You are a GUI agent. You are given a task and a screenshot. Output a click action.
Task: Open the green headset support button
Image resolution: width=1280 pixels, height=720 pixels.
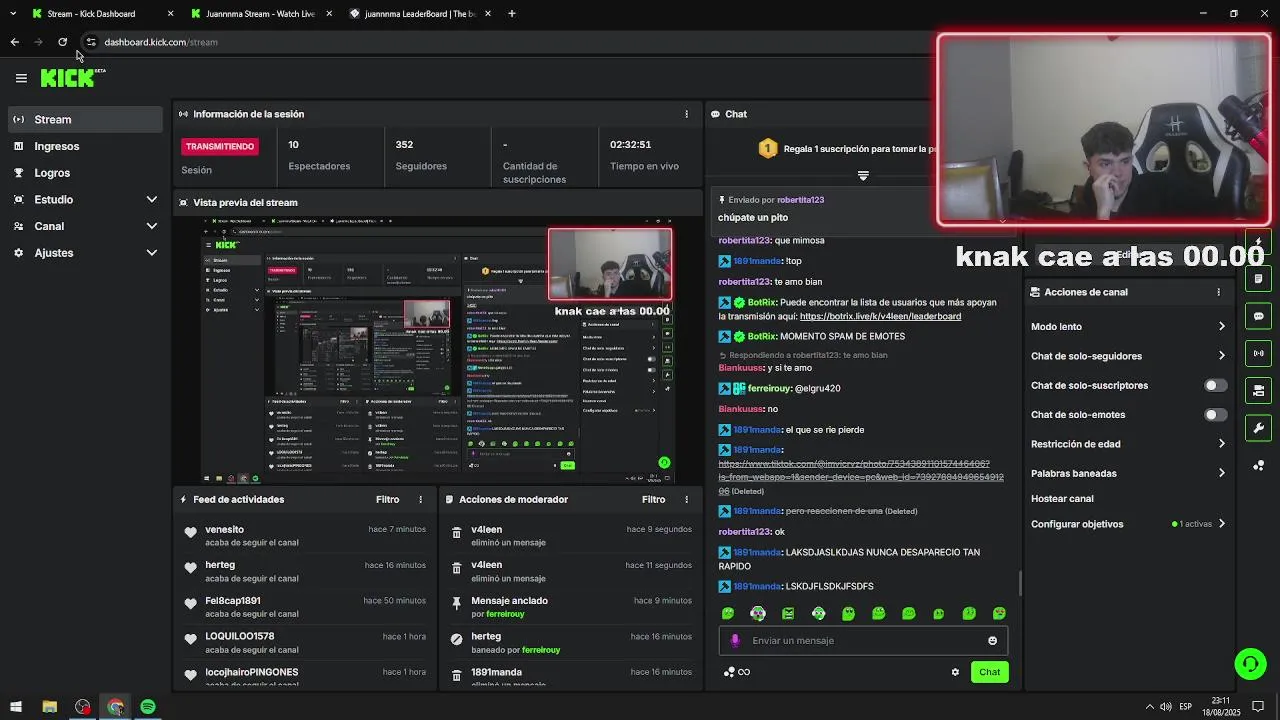click(1249, 663)
